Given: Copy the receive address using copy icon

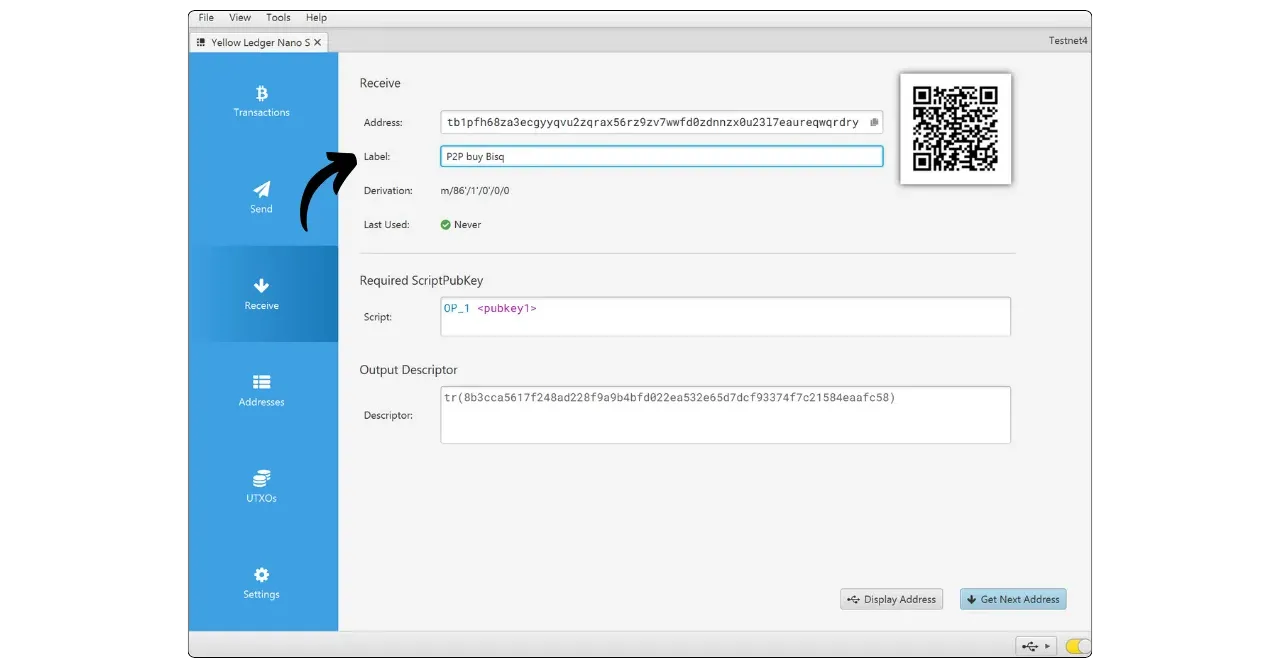Looking at the screenshot, I should click(x=873, y=123).
